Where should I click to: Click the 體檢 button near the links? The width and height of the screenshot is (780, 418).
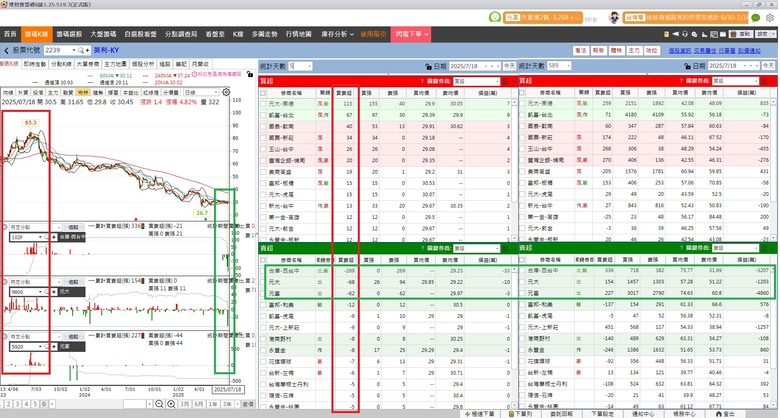pyautogui.click(x=616, y=51)
